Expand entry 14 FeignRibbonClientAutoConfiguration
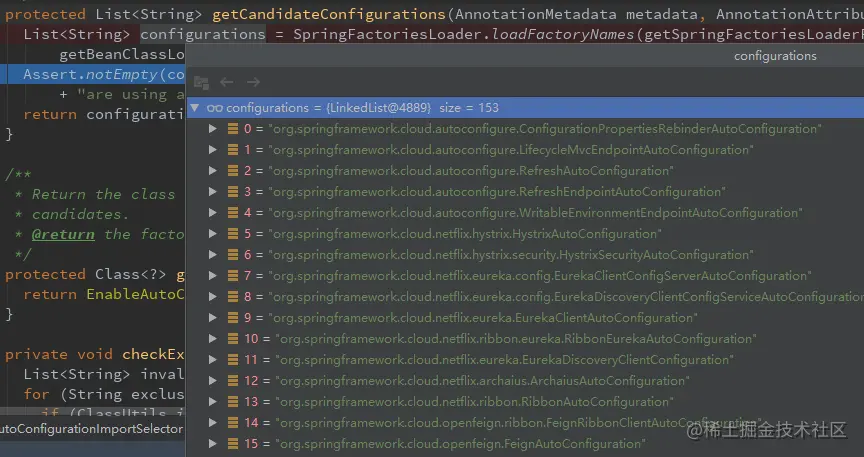Screen dimensions: 864x457 click(212, 422)
